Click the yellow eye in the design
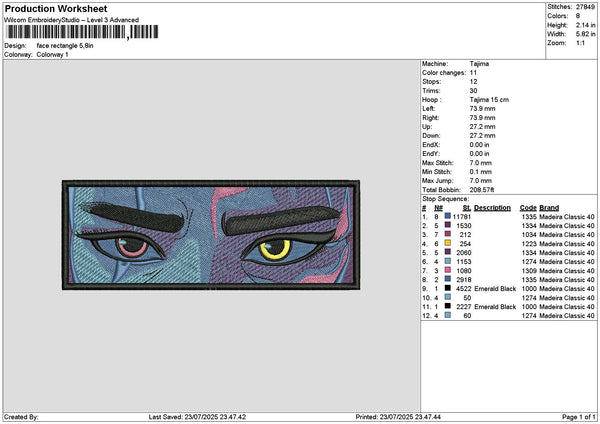The image size is (600, 424). [277, 247]
